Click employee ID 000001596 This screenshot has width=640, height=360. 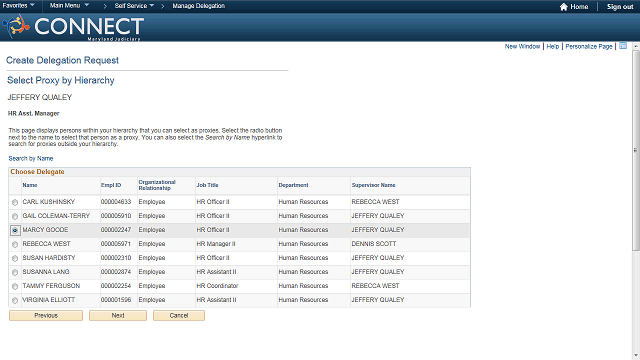pyautogui.click(x=116, y=300)
